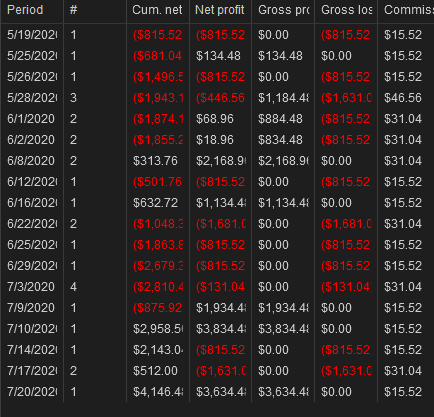This screenshot has width=434, height=417.
Task: Sort by Cum. net column header
Action: 158,11
